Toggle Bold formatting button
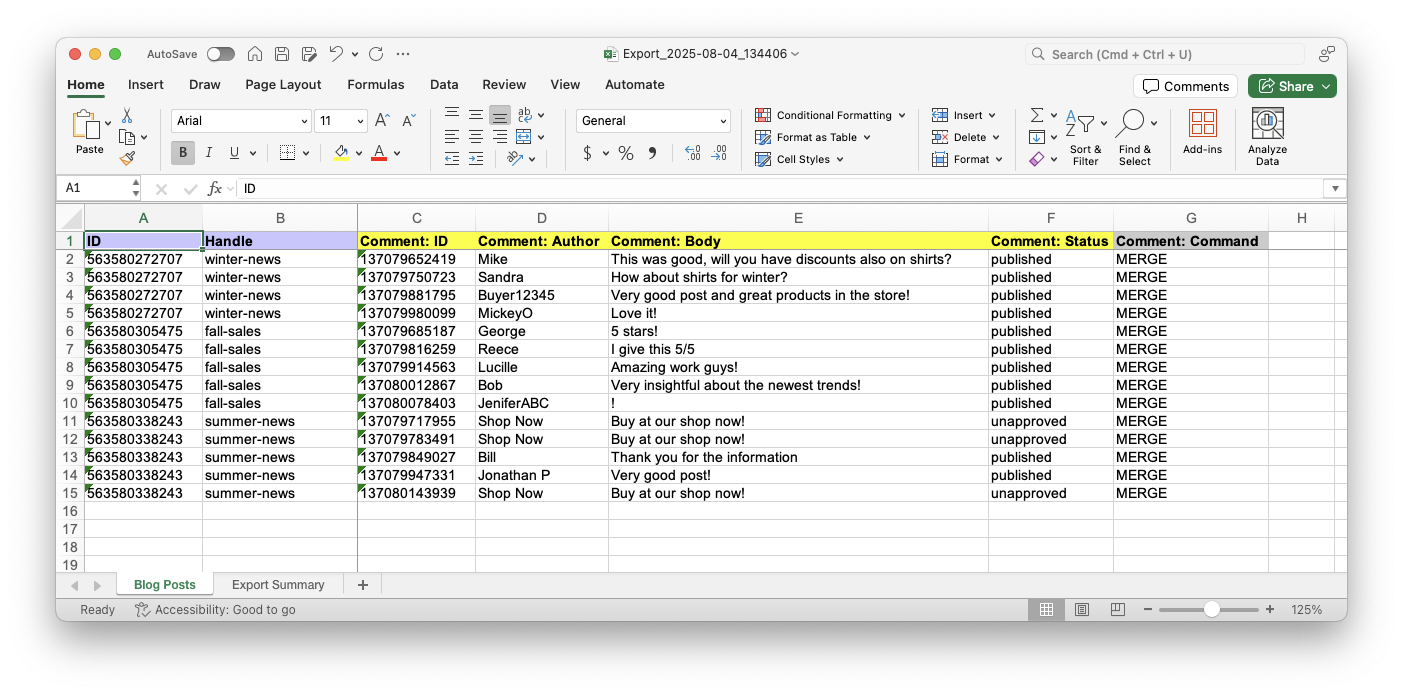Screen dimensions: 1403x695 (183, 153)
